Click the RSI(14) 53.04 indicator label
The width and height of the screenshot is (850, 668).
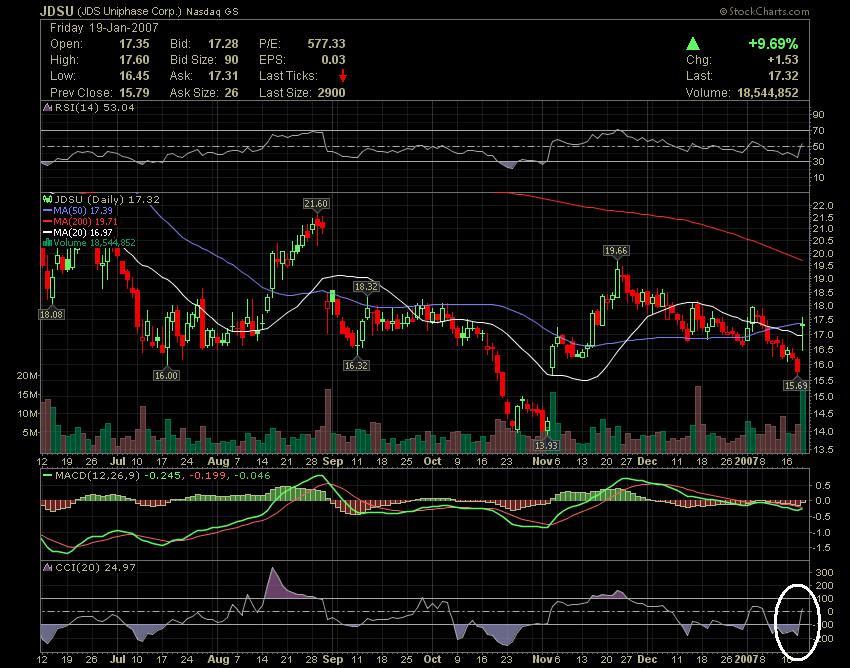94,107
